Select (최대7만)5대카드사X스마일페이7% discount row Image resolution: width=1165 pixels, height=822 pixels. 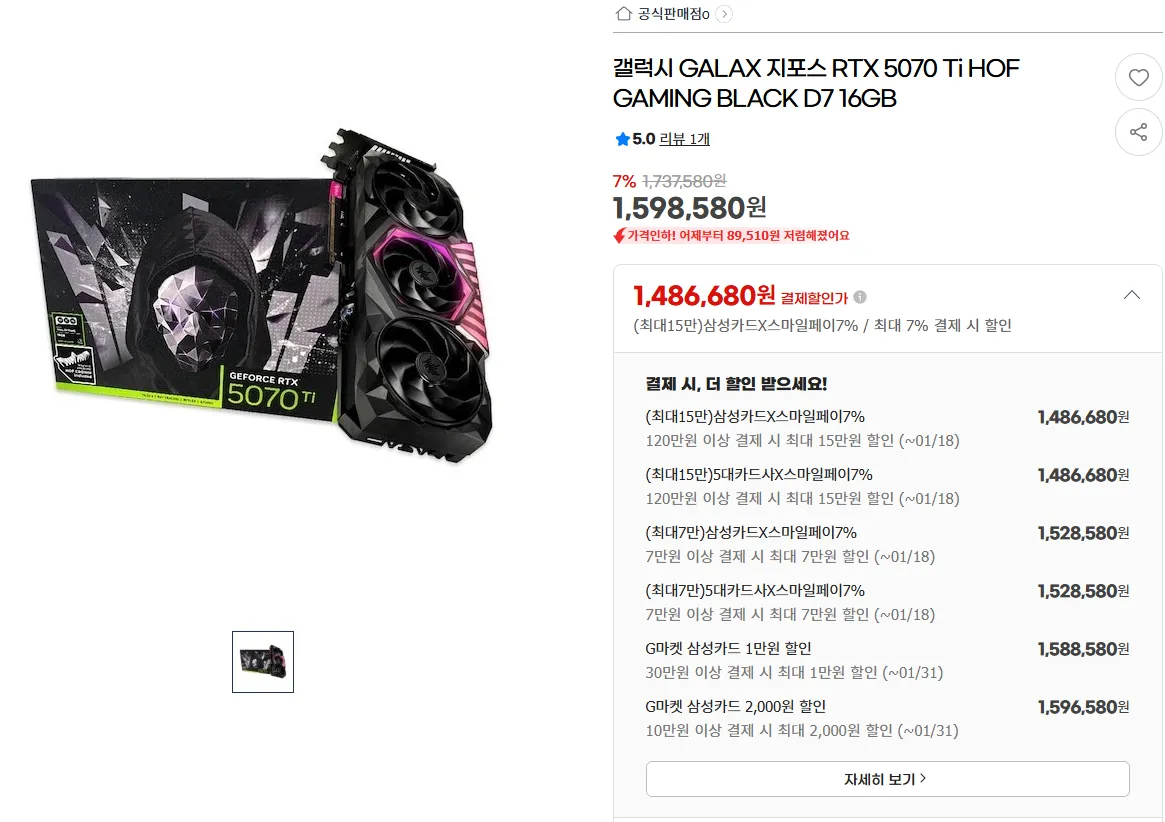(887, 602)
